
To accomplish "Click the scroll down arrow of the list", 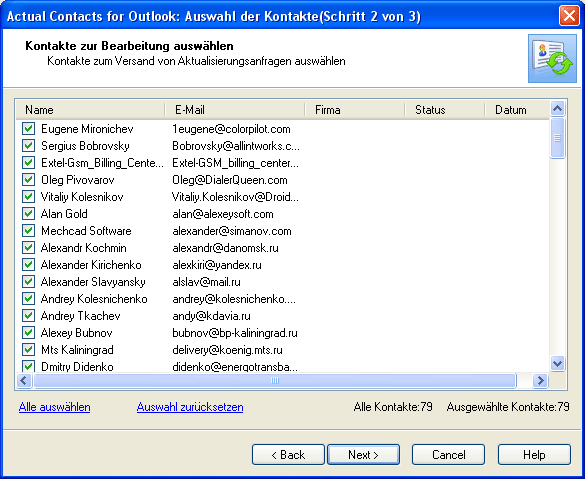I will [557, 363].
